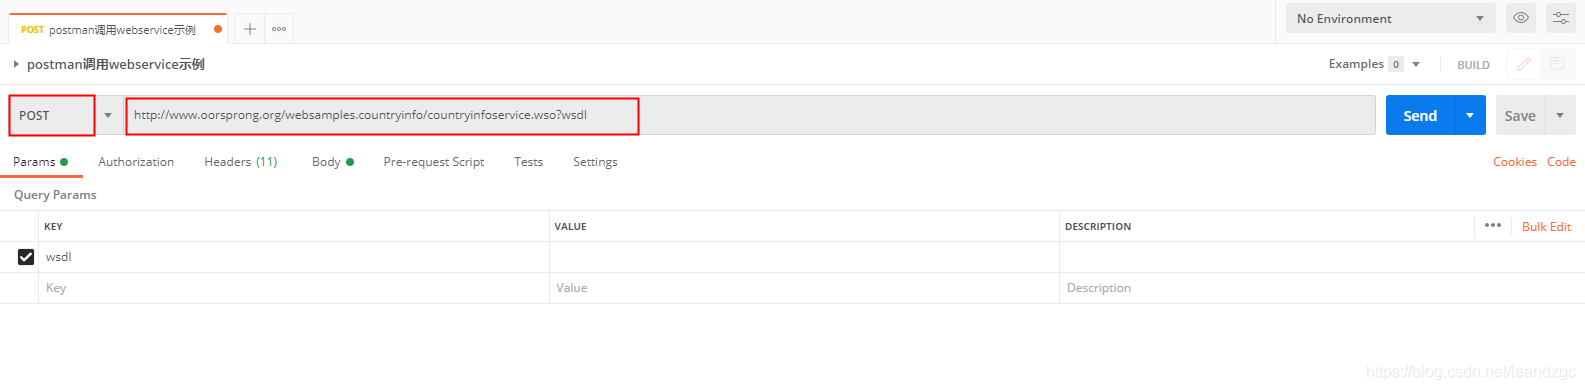The image size is (1585, 390).
Task: Open the Cookies link
Action: pos(1515,162)
